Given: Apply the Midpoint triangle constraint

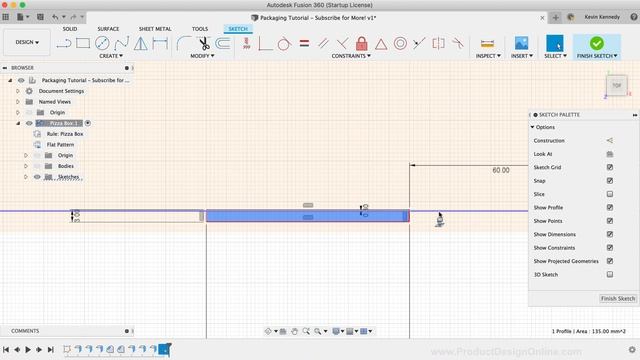Looking at the screenshot, I should [x=381, y=44].
